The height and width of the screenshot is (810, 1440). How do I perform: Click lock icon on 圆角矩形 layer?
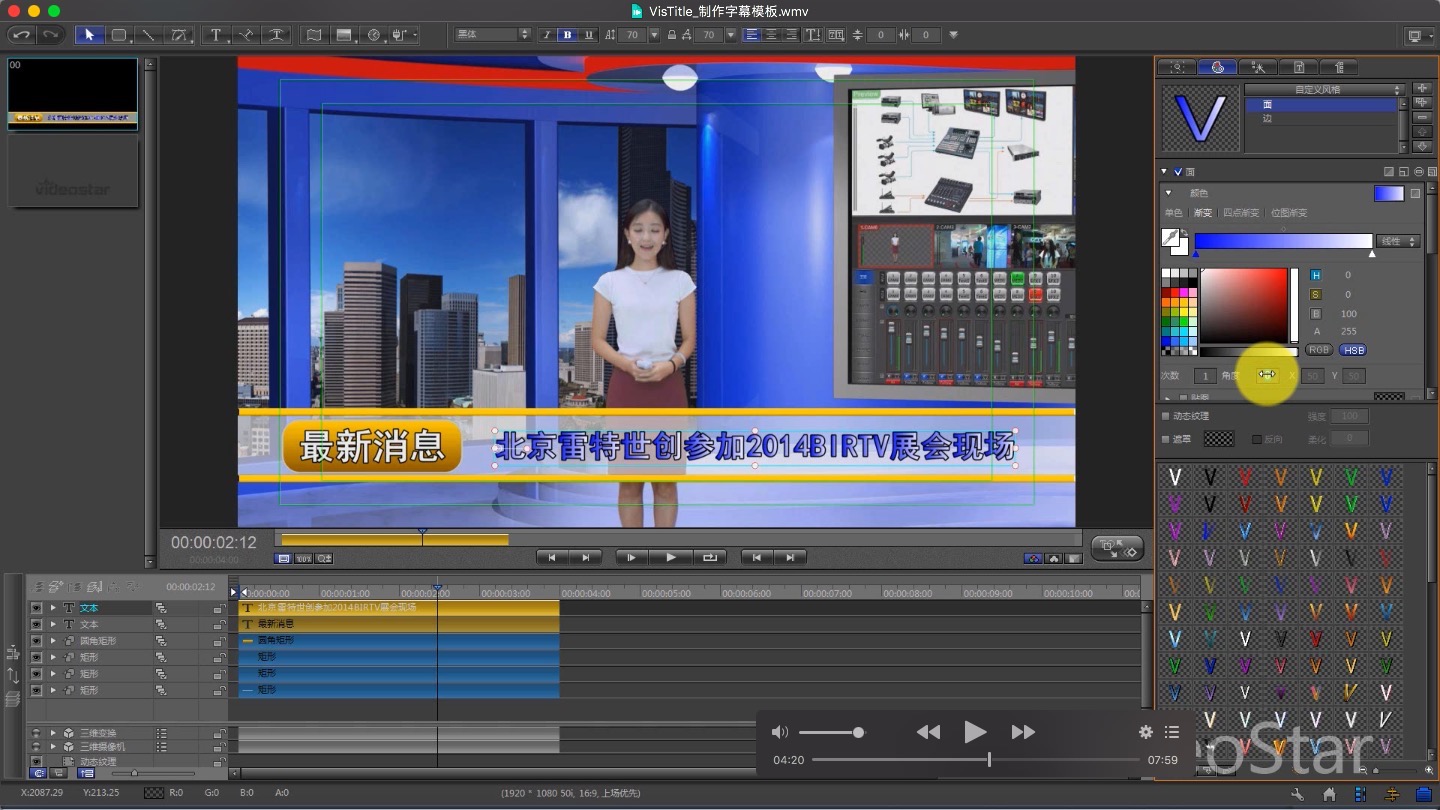click(218, 641)
